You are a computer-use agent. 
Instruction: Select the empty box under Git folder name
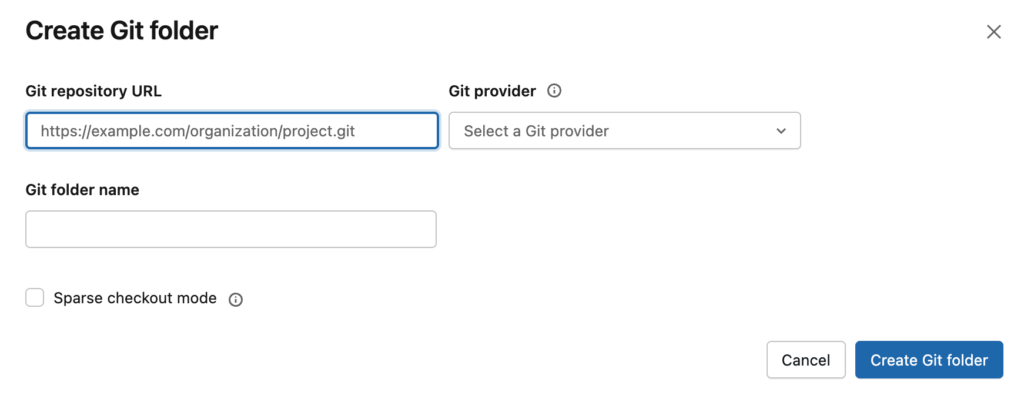point(231,229)
